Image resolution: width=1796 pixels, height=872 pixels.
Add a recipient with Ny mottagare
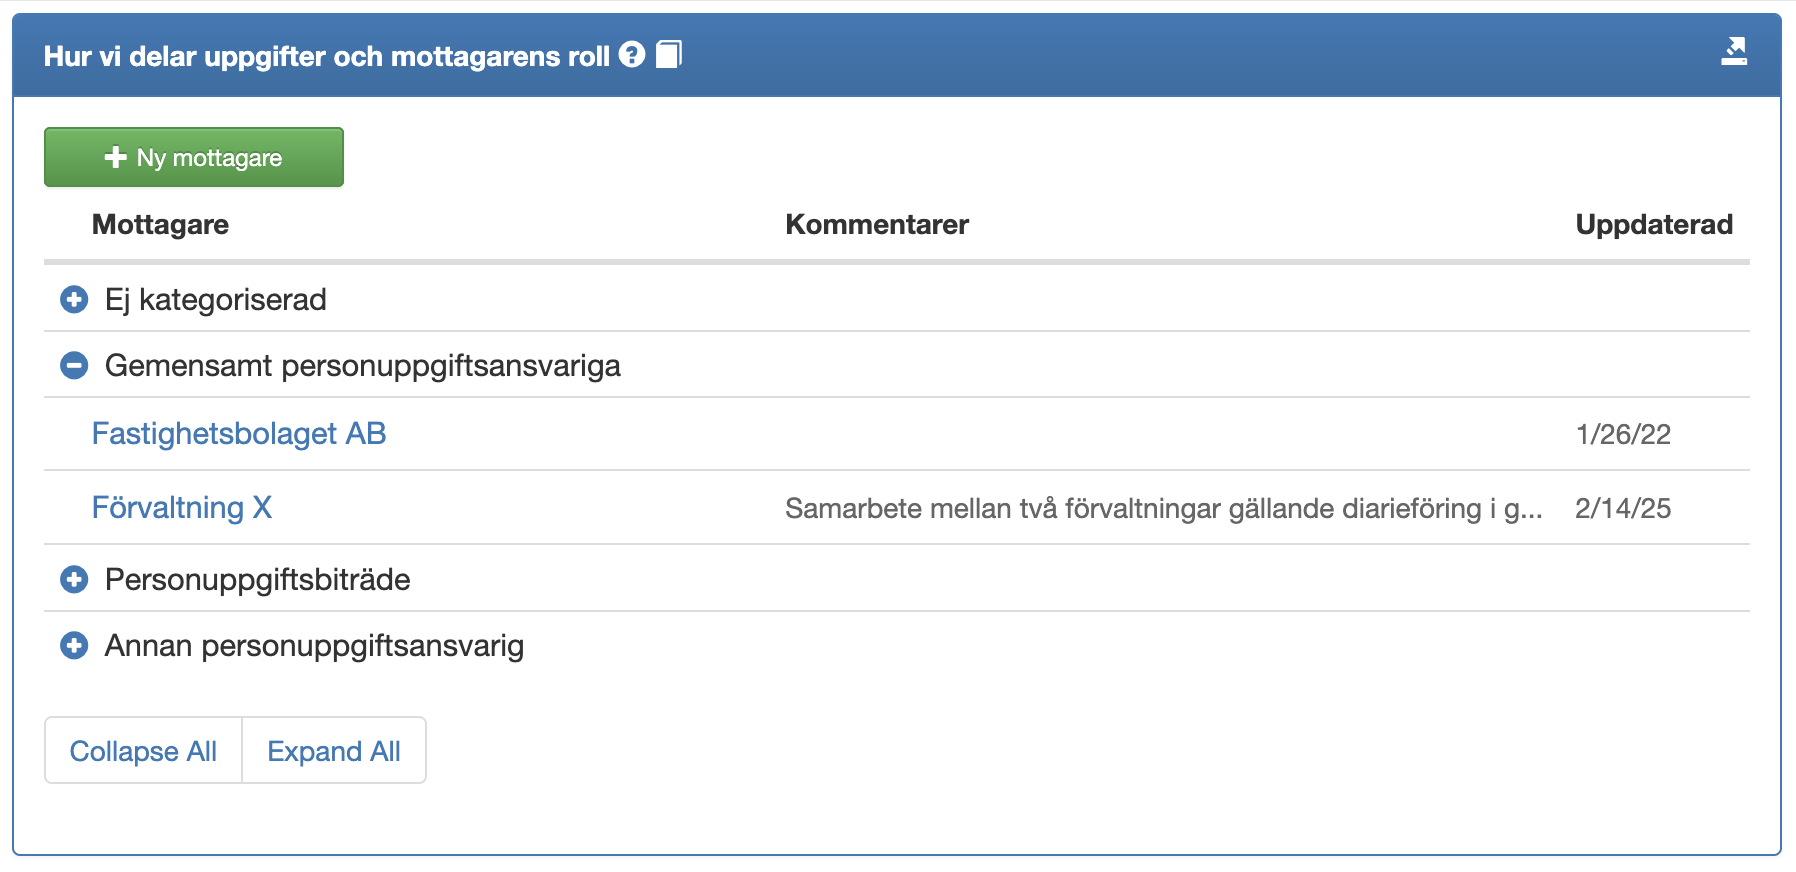tap(194, 157)
